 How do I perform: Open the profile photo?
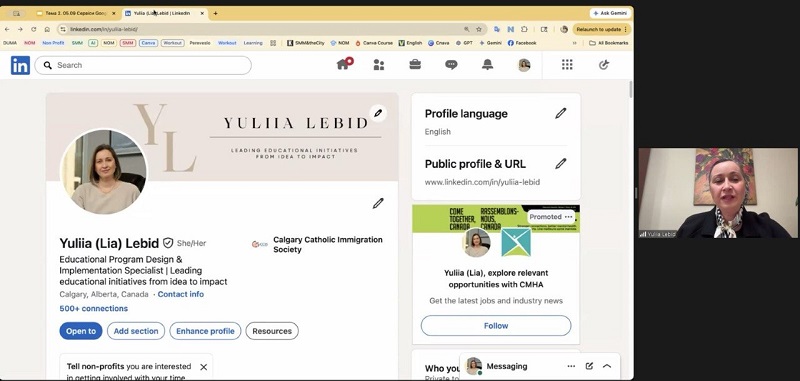tap(104, 171)
